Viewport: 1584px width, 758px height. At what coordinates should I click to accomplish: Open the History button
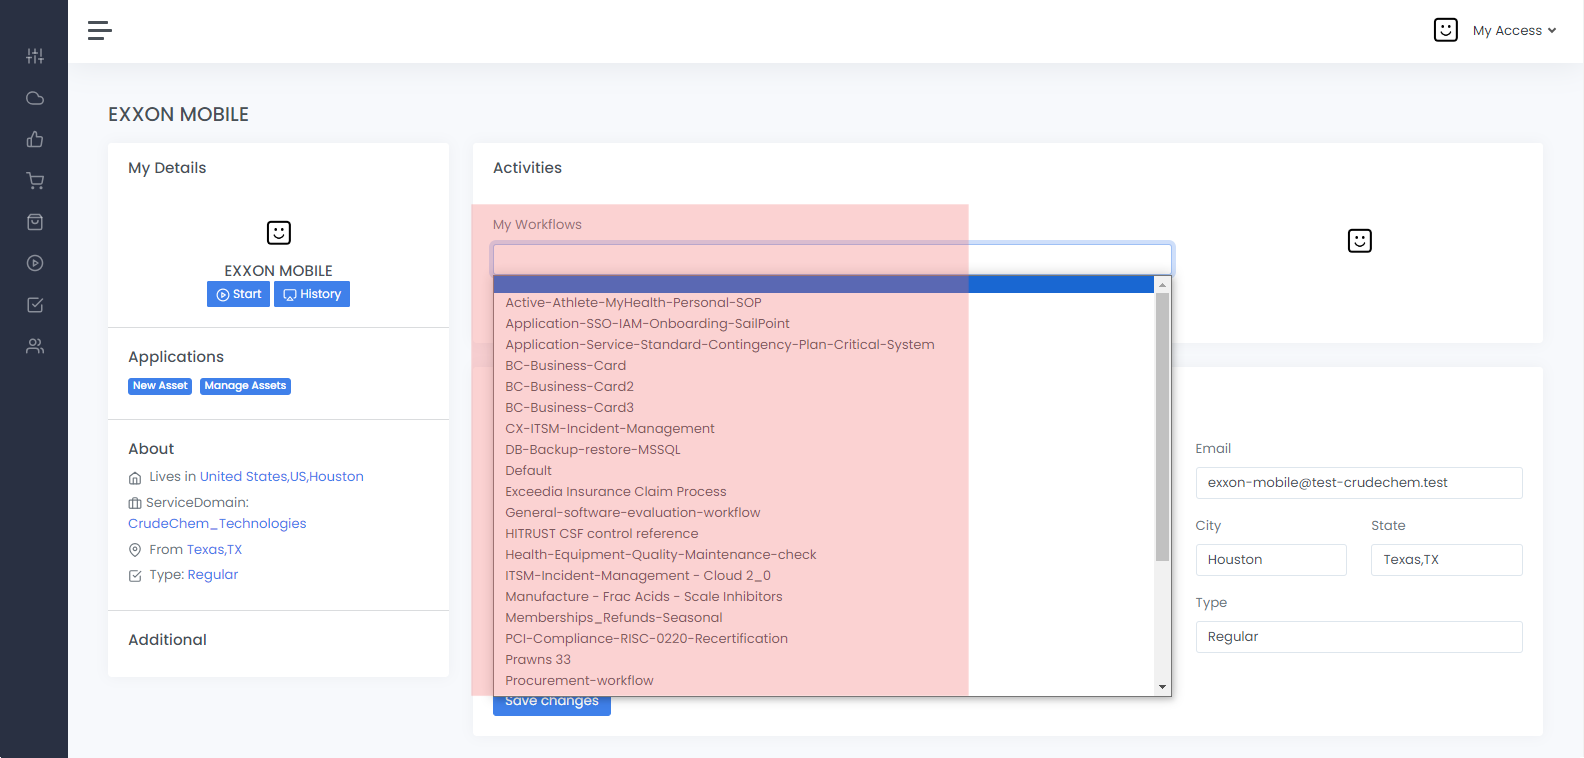pyautogui.click(x=312, y=294)
